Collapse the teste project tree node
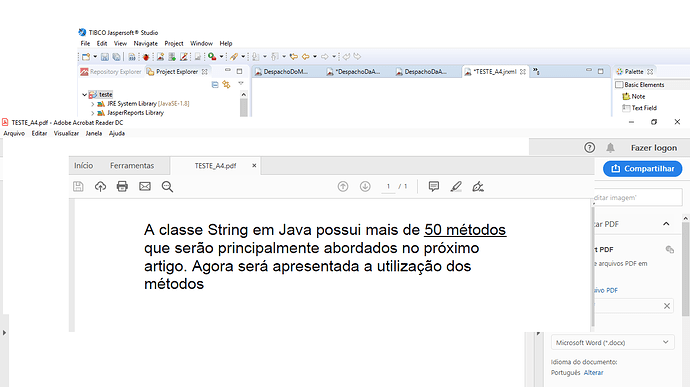Image resolution: width=690 pixels, height=387 pixels. click(x=84, y=95)
